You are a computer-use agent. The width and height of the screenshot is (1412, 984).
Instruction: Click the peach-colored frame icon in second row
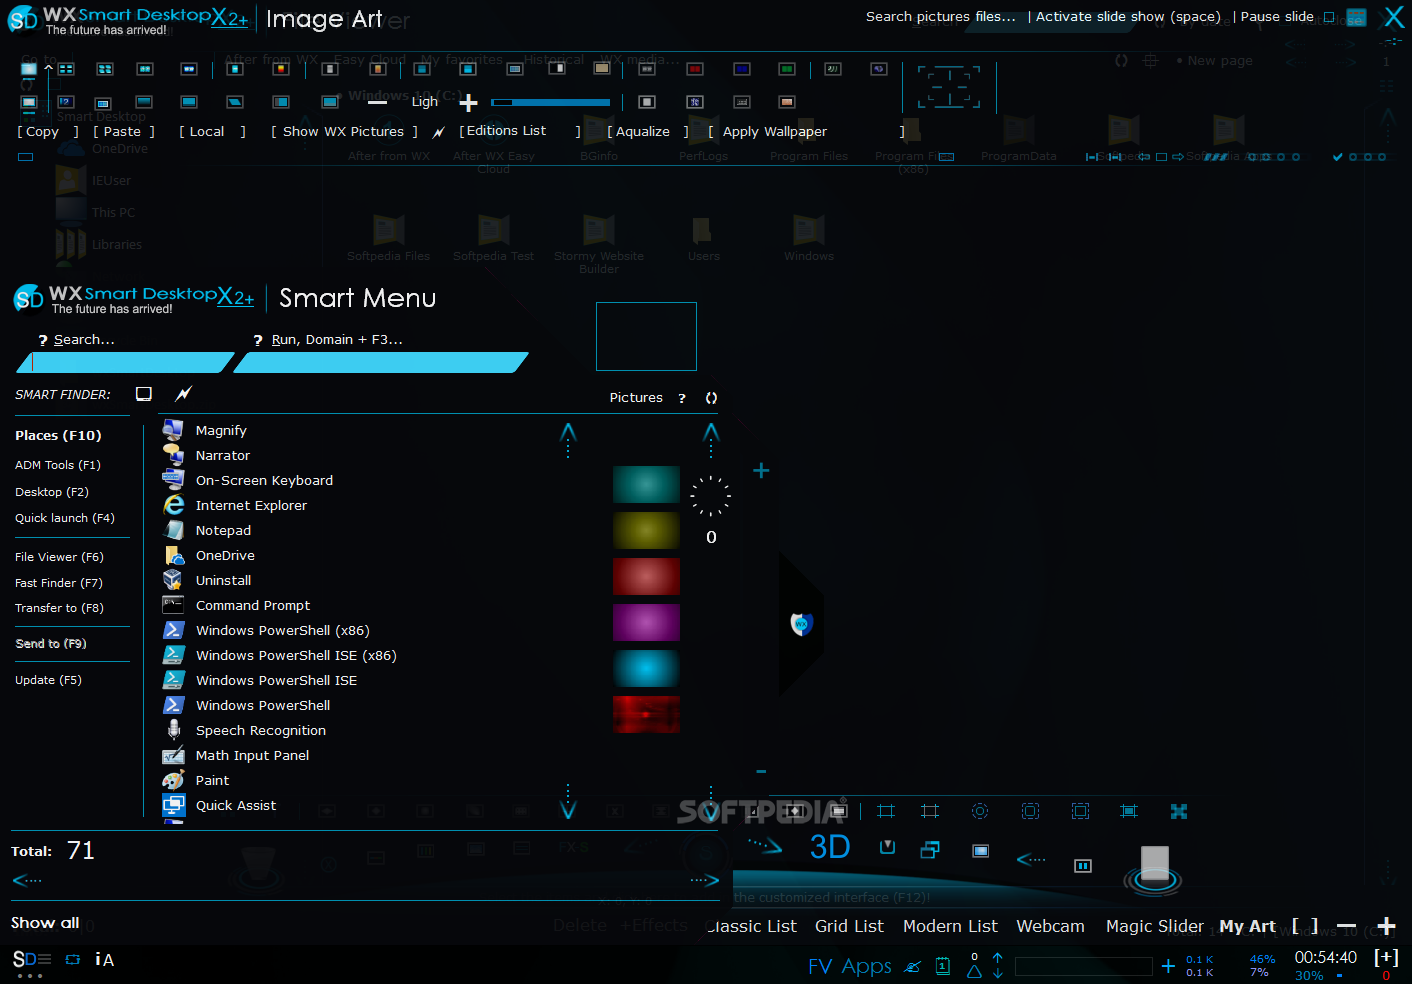tap(787, 102)
